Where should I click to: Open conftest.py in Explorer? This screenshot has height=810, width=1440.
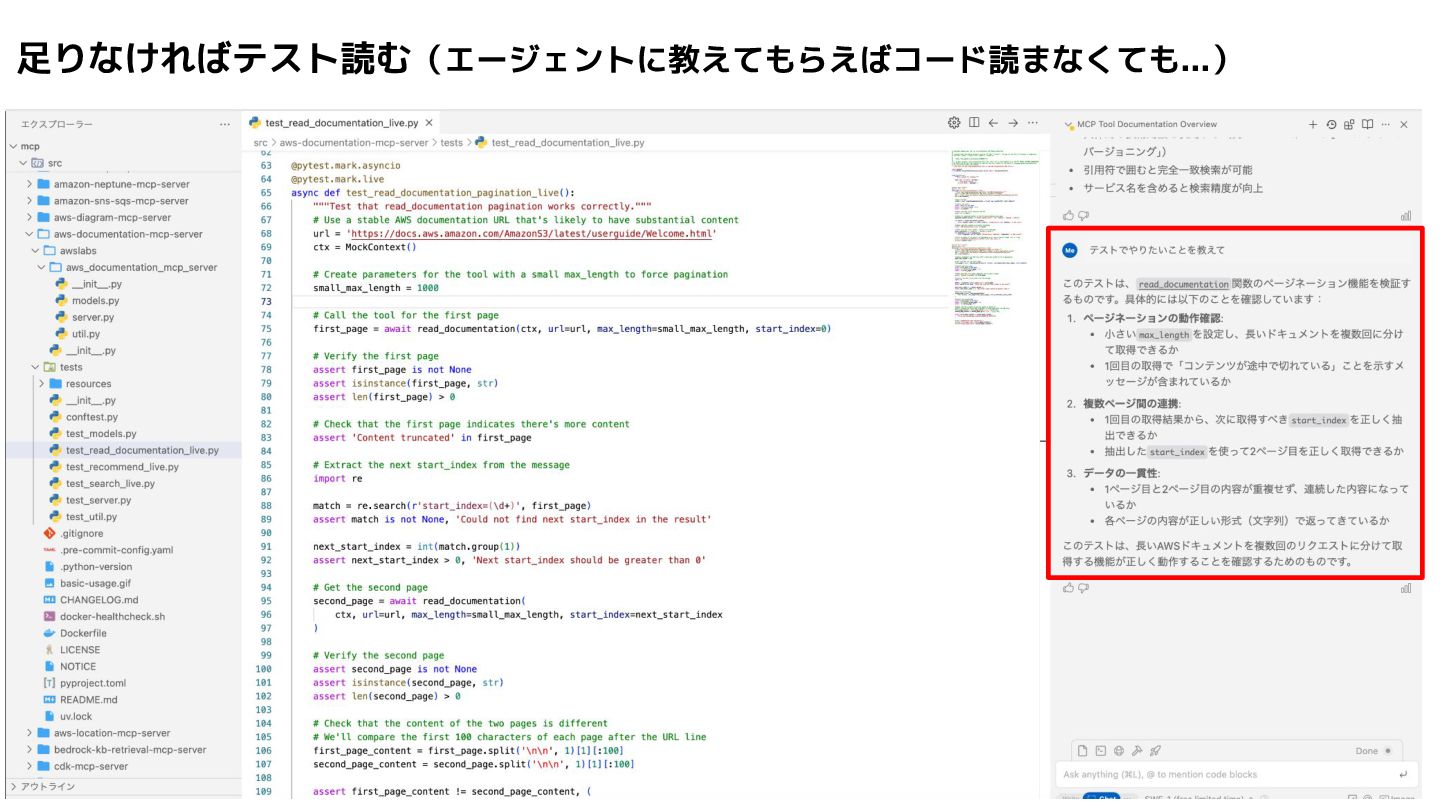tap(91, 417)
